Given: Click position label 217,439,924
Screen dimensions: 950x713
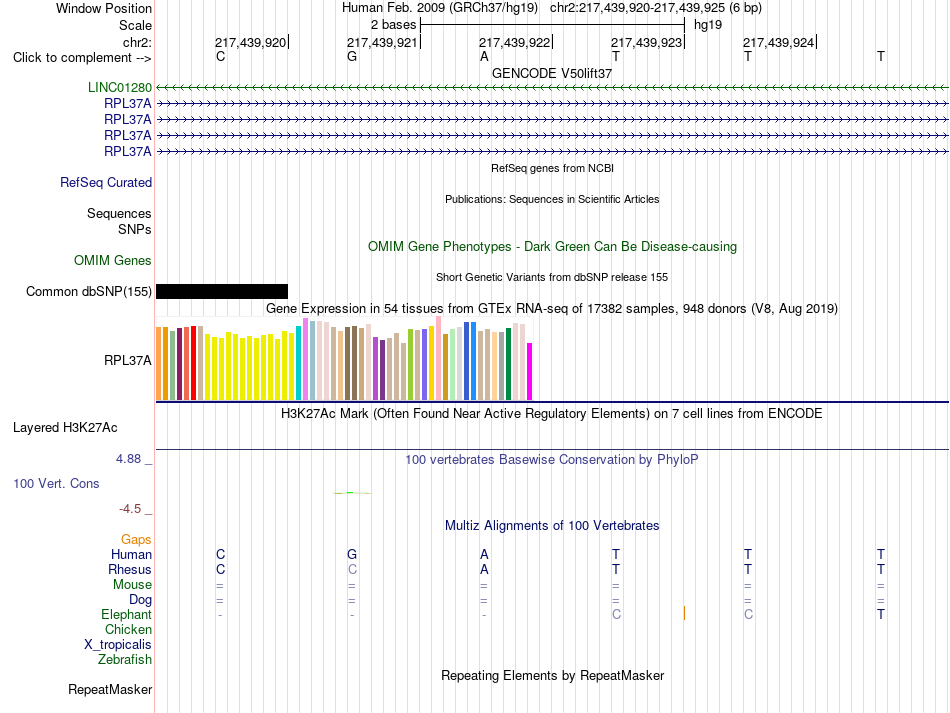Looking at the screenshot, I should pyautogui.click(x=779, y=42).
